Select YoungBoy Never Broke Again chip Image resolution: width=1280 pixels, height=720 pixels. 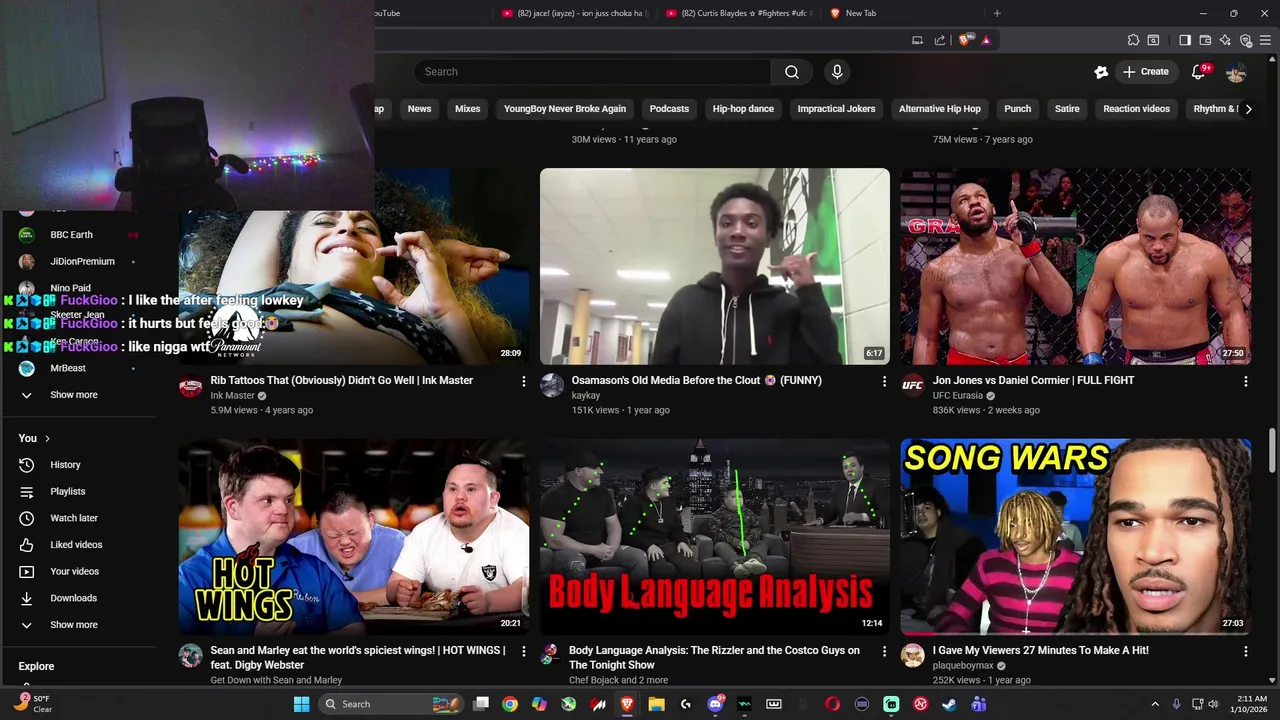[565, 109]
